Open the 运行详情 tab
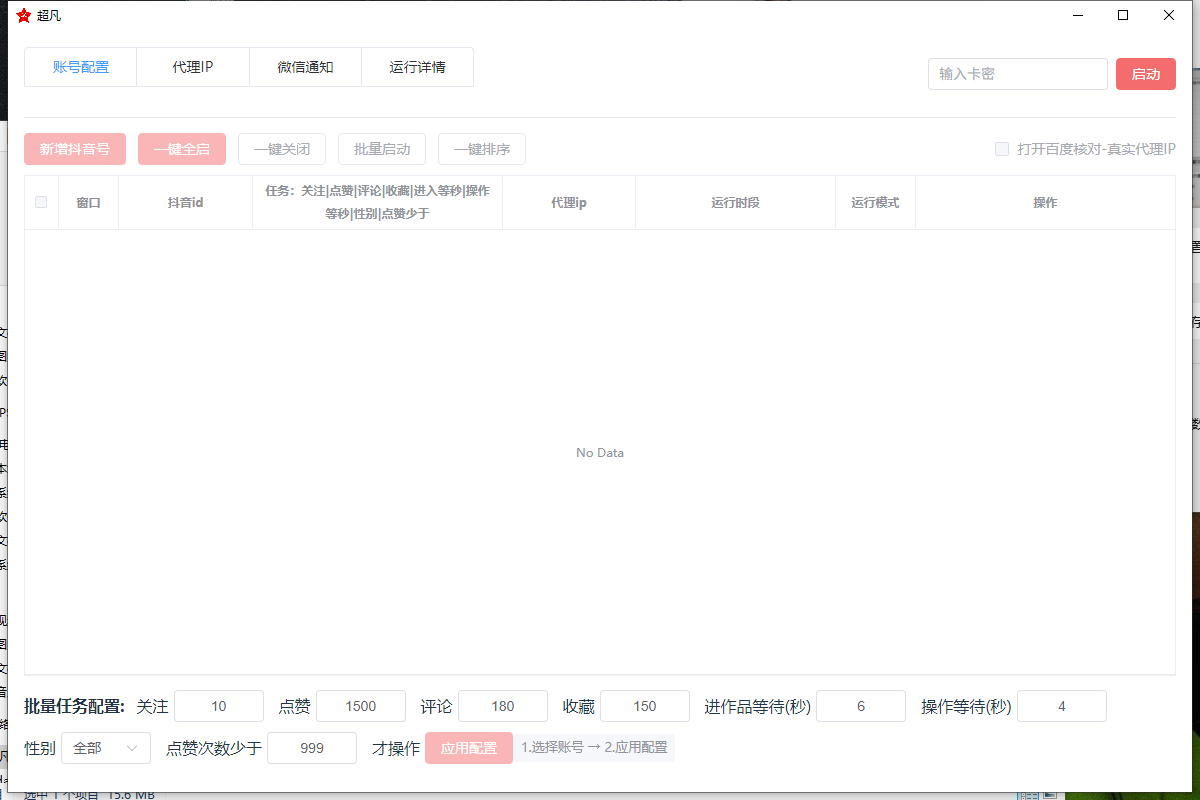The width and height of the screenshot is (1200, 800). (418, 67)
